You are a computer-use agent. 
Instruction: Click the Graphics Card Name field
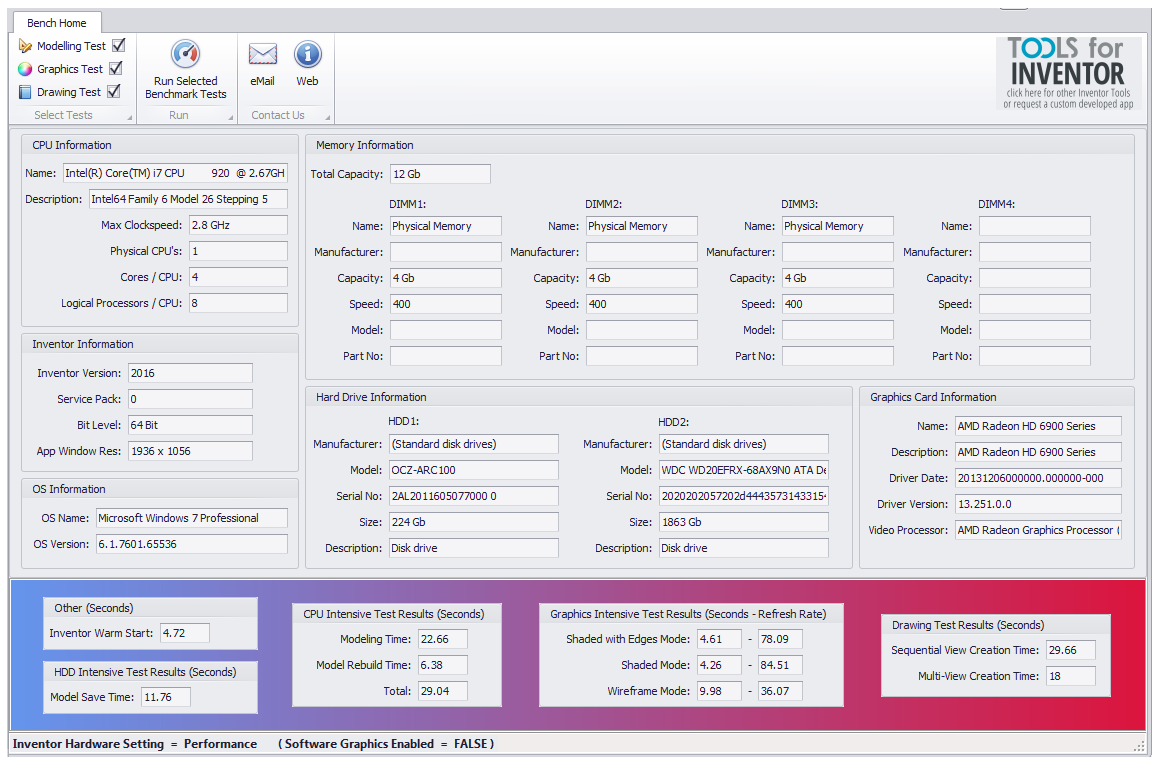[x=1038, y=426]
